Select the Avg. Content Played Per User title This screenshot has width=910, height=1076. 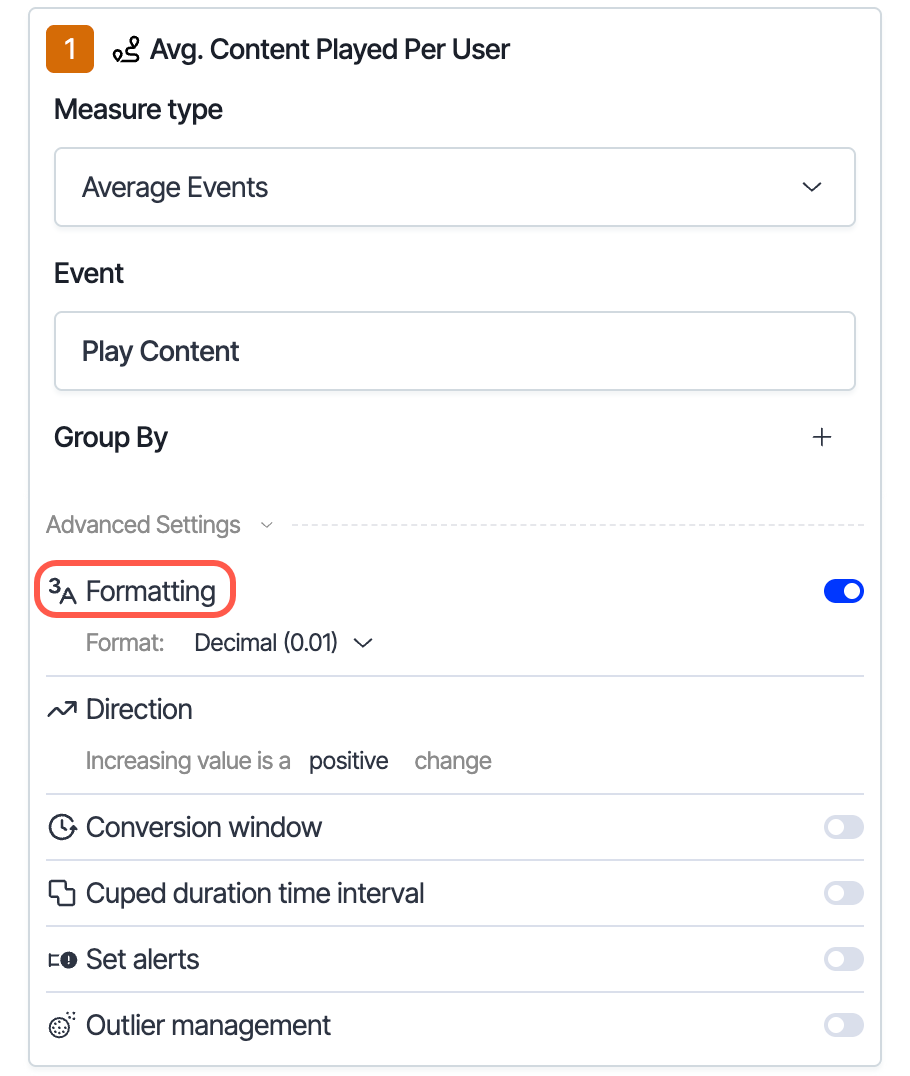[330, 48]
